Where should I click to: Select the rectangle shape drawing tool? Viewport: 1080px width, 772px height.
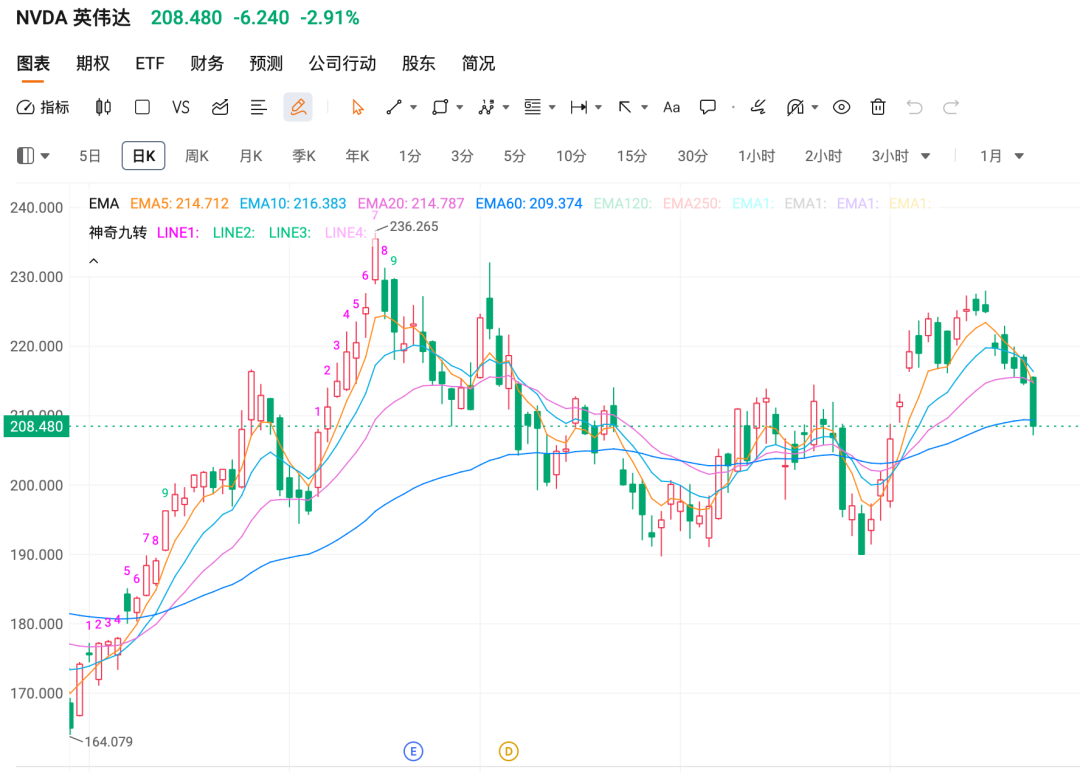pyautogui.click(x=440, y=107)
